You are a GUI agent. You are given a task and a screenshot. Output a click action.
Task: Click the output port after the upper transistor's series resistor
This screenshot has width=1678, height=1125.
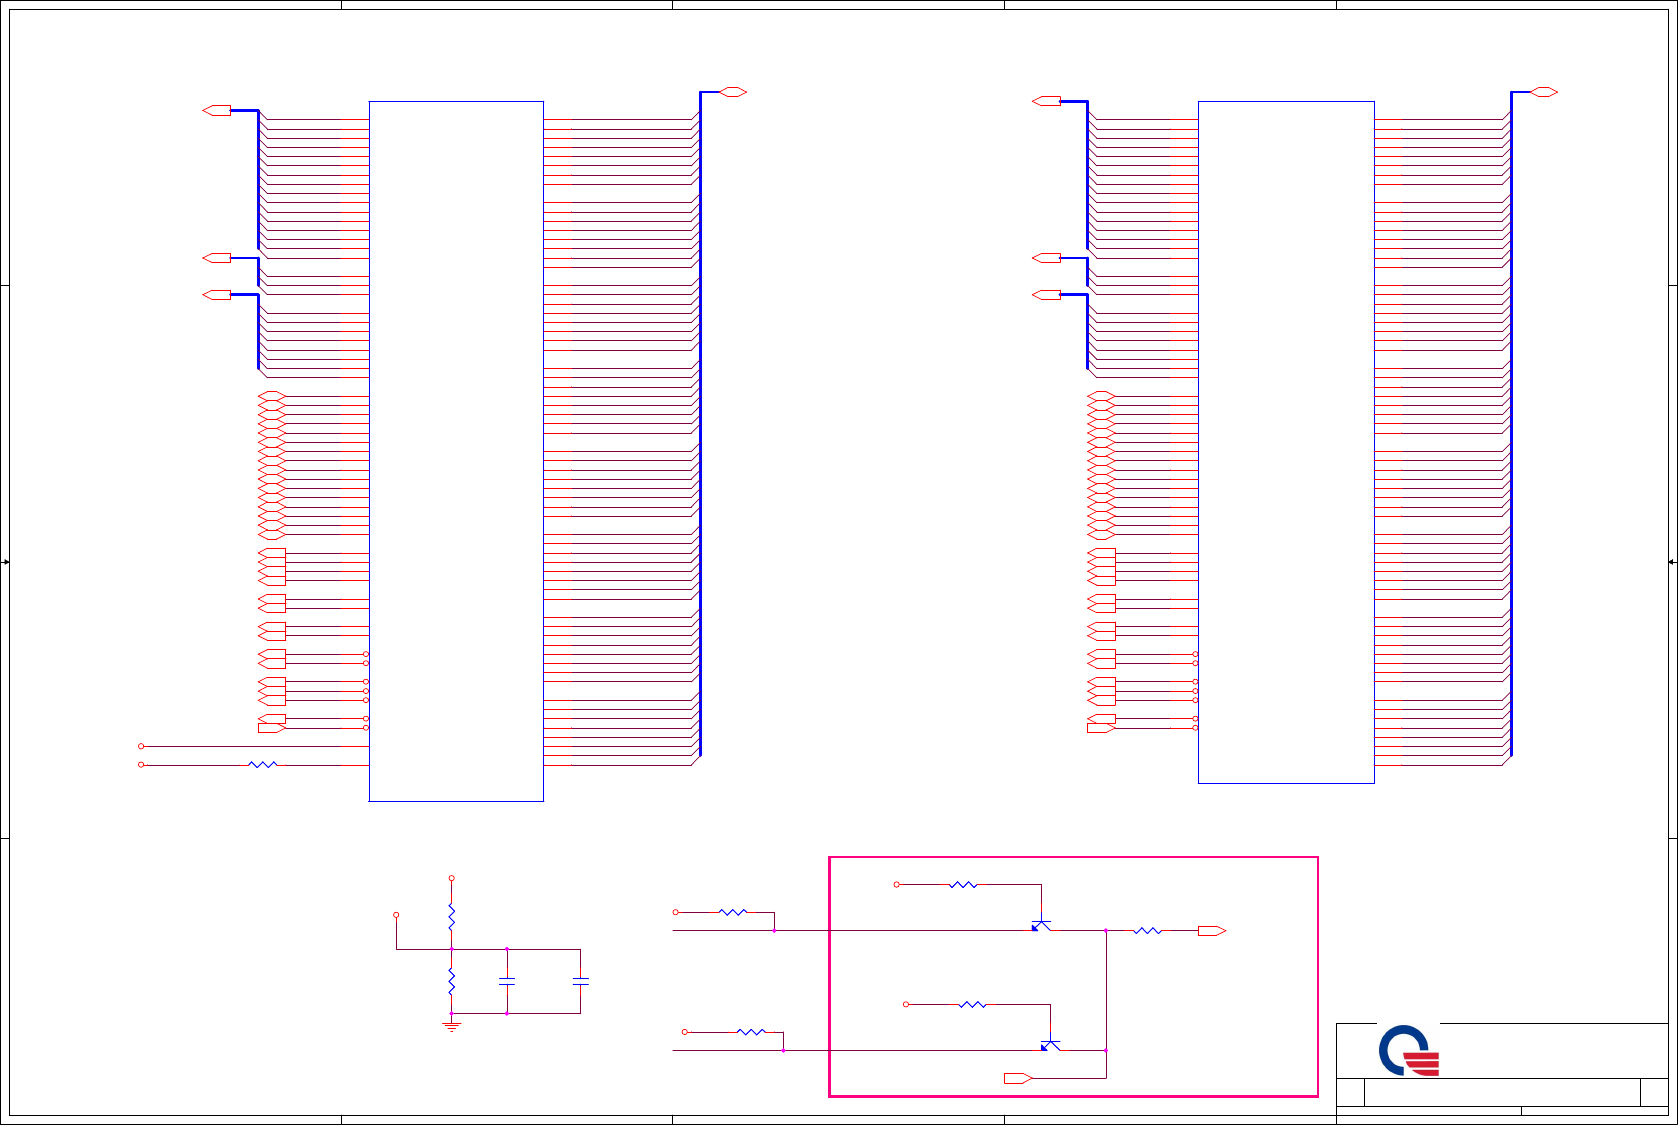[x=1212, y=931]
